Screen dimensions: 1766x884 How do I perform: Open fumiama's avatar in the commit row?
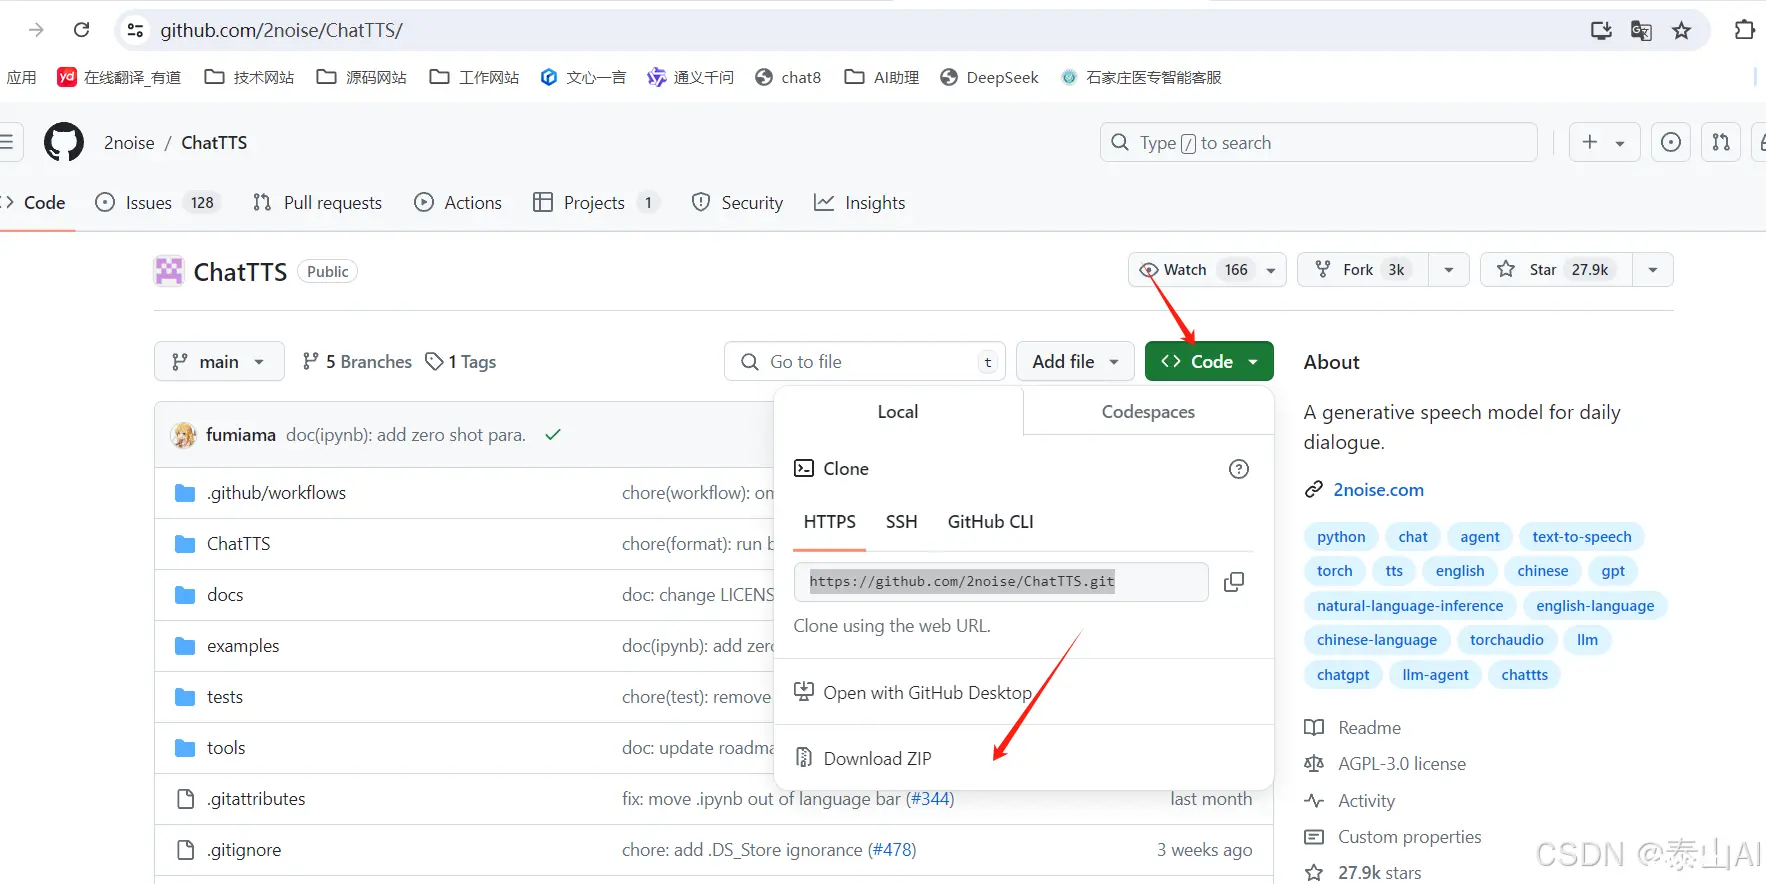[184, 435]
